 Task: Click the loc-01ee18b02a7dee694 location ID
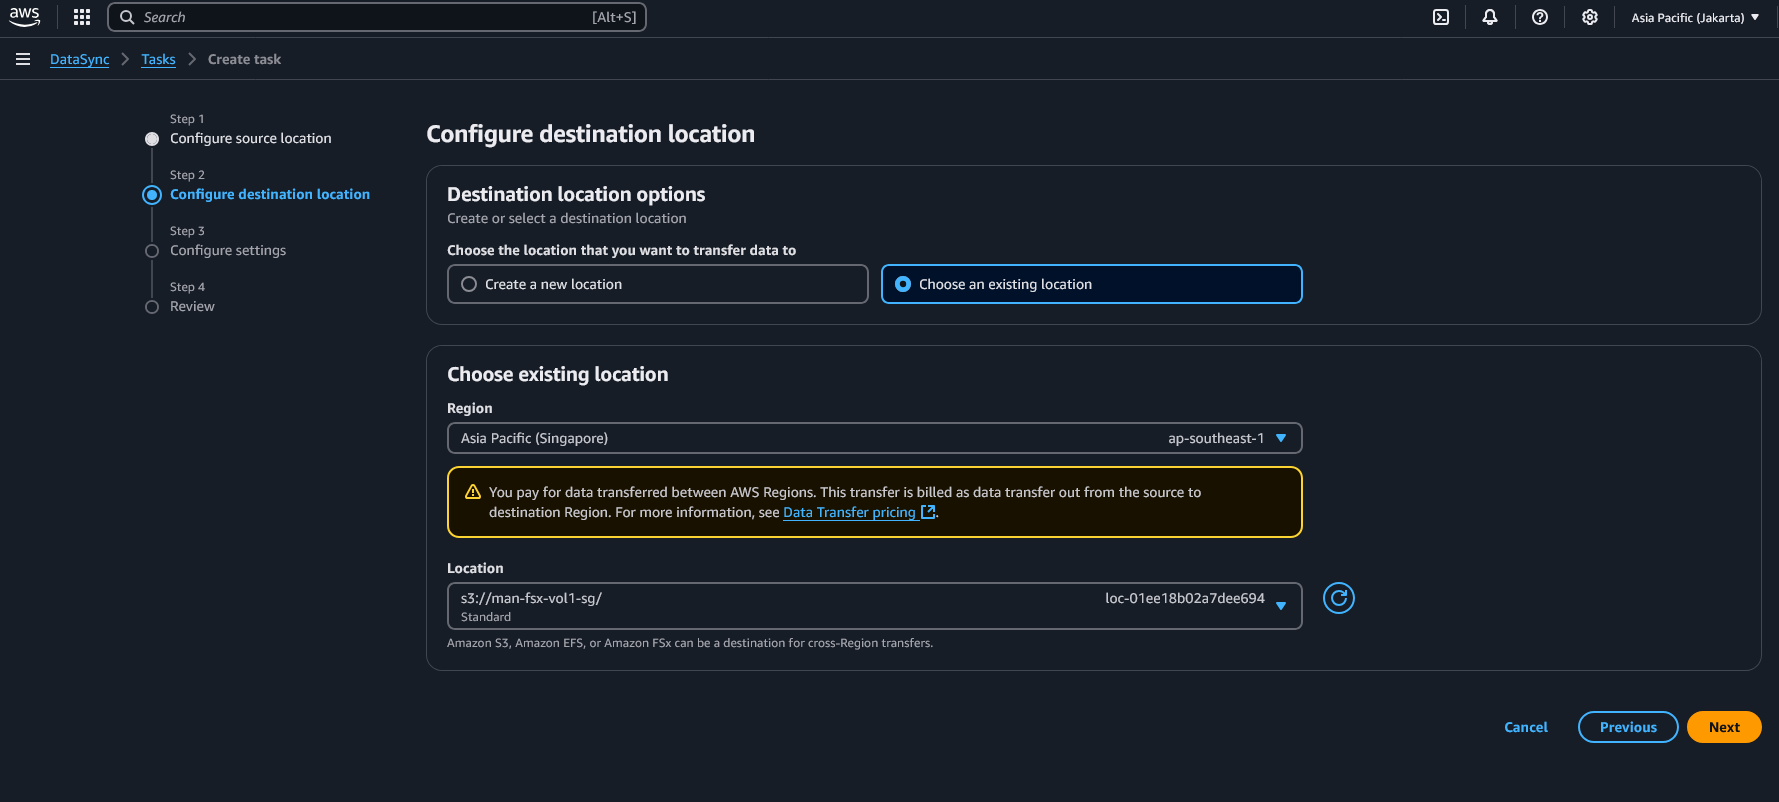click(1184, 598)
